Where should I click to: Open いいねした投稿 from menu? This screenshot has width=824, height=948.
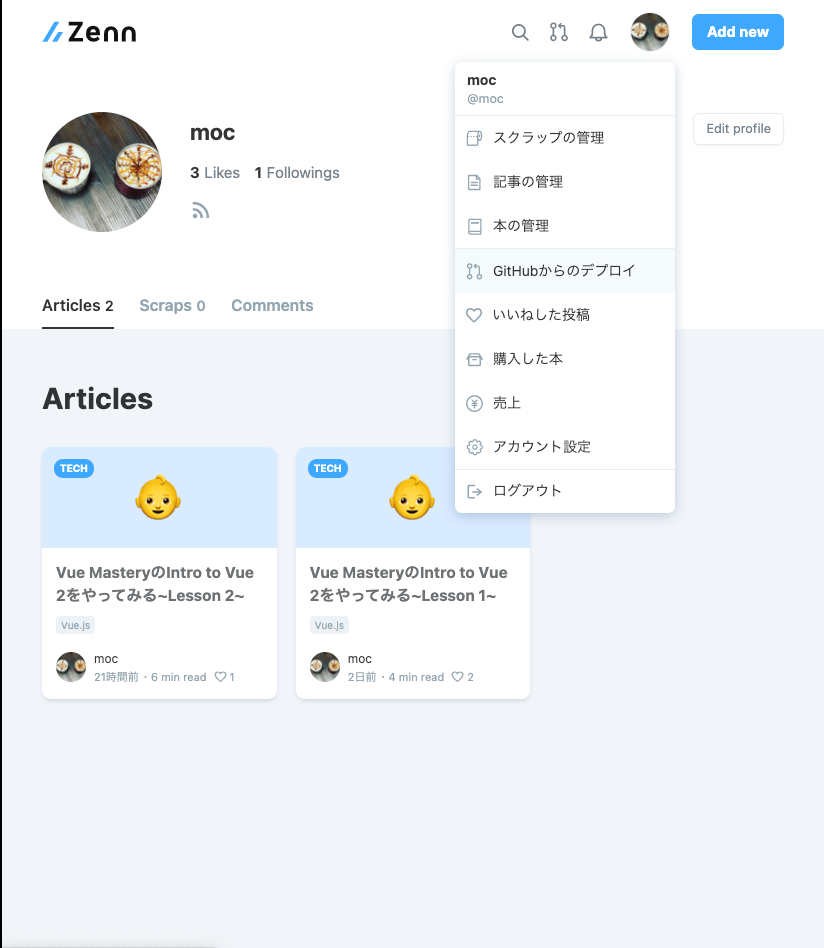pyautogui.click(x=565, y=315)
